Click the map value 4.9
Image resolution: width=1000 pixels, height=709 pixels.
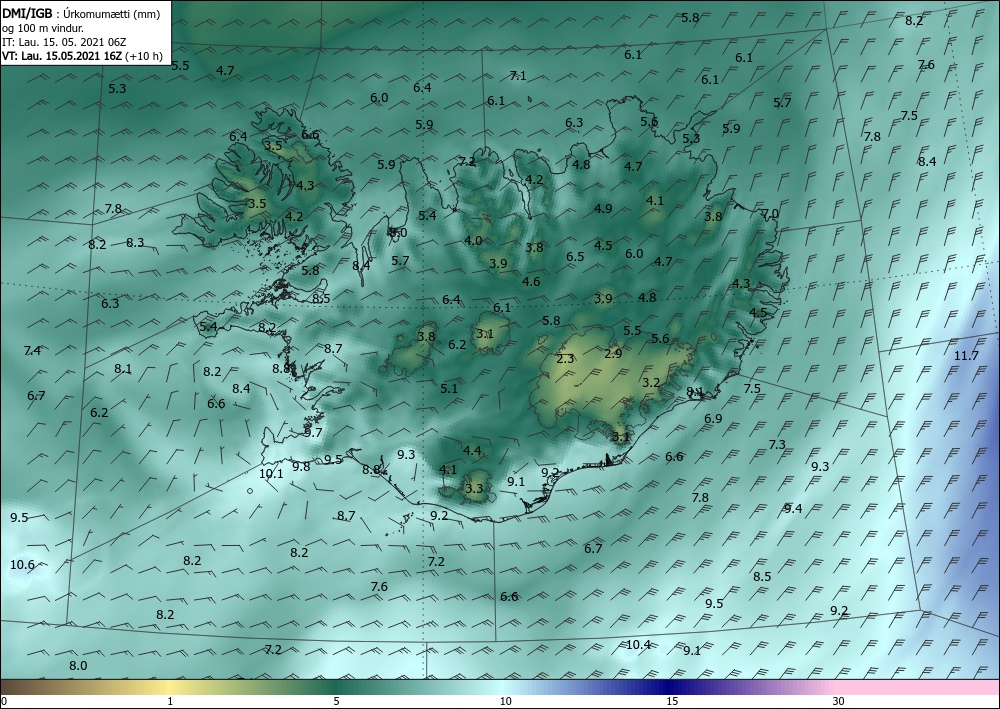click(x=603, y=208)
